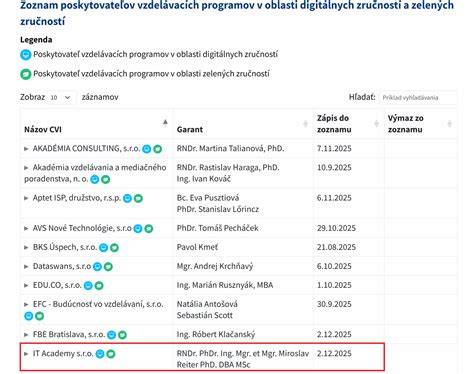Sort by Zápis do zoznamu column
This screenshot has width=474, height=374.
coord(349,124)
